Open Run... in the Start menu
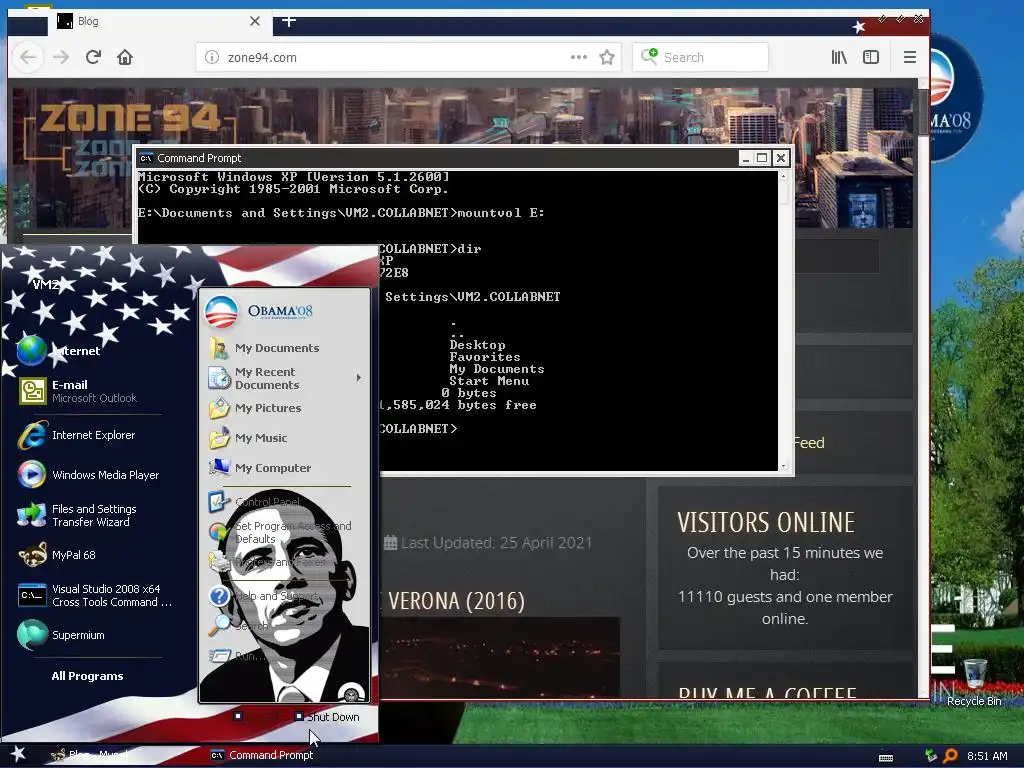Viewport: 1024px width, 768px height. click(238, 656)
